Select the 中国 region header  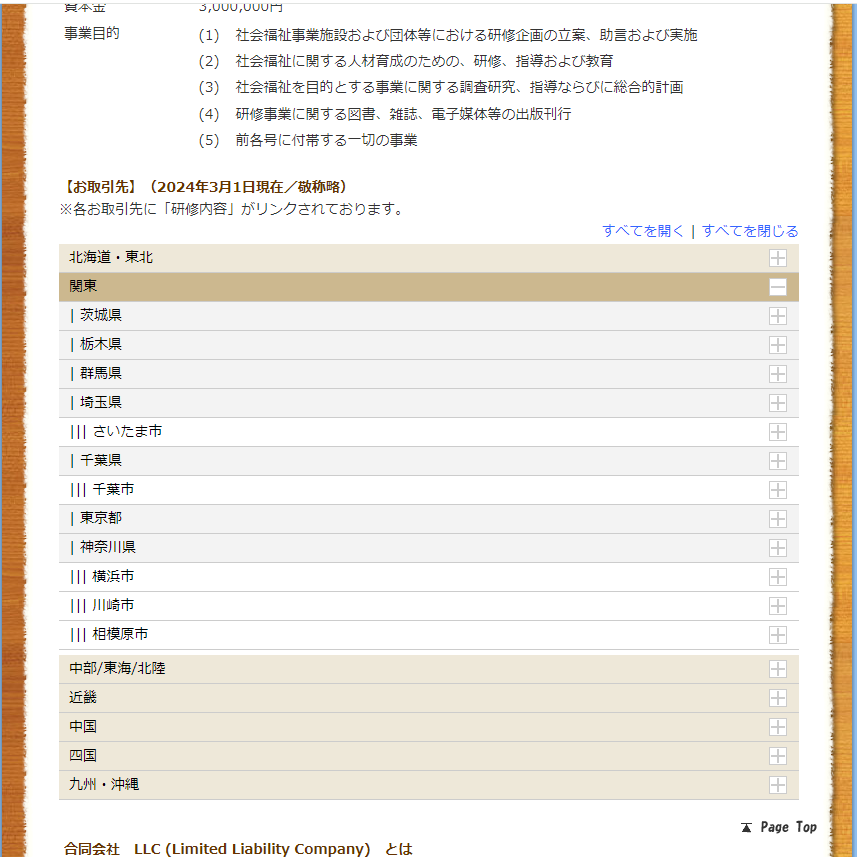[x=428, y=727]
